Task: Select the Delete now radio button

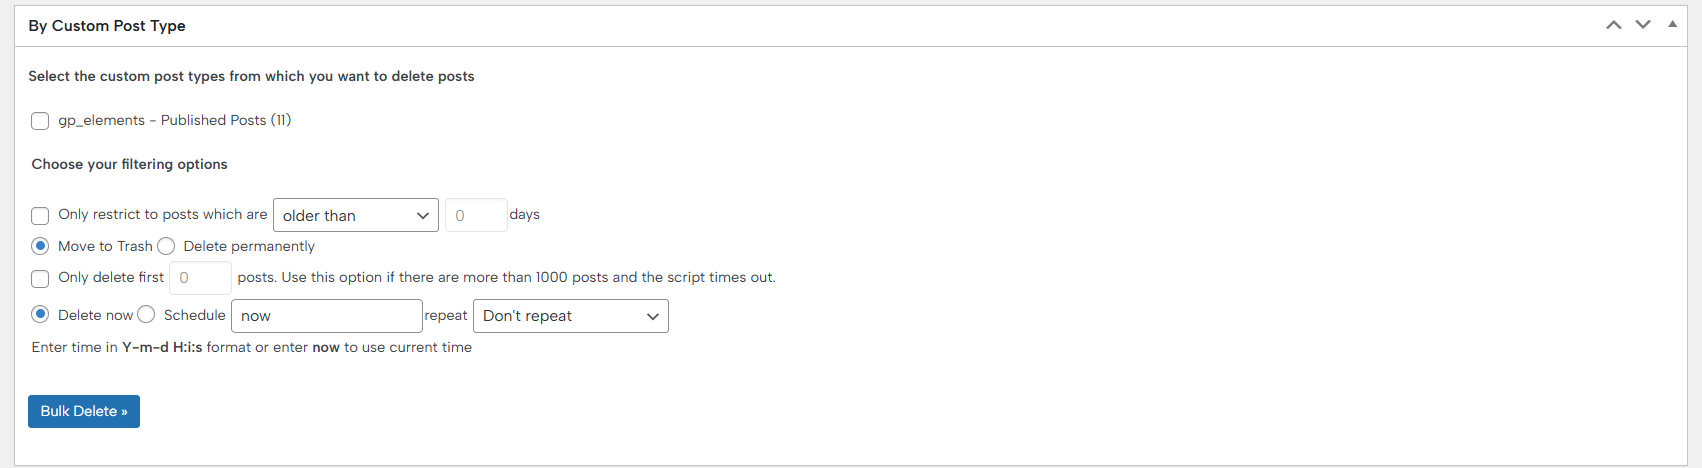Action: [40, 315]
